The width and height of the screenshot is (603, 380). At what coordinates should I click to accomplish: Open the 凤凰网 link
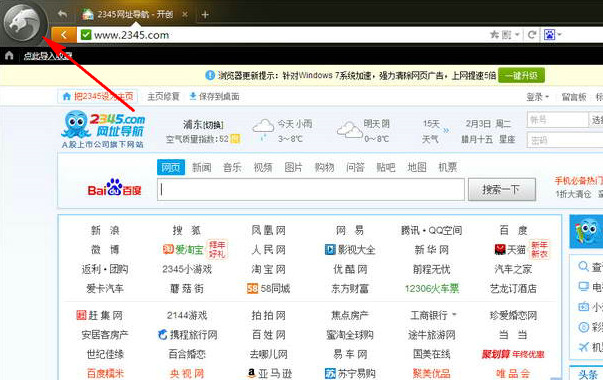[x=268, y=230]
